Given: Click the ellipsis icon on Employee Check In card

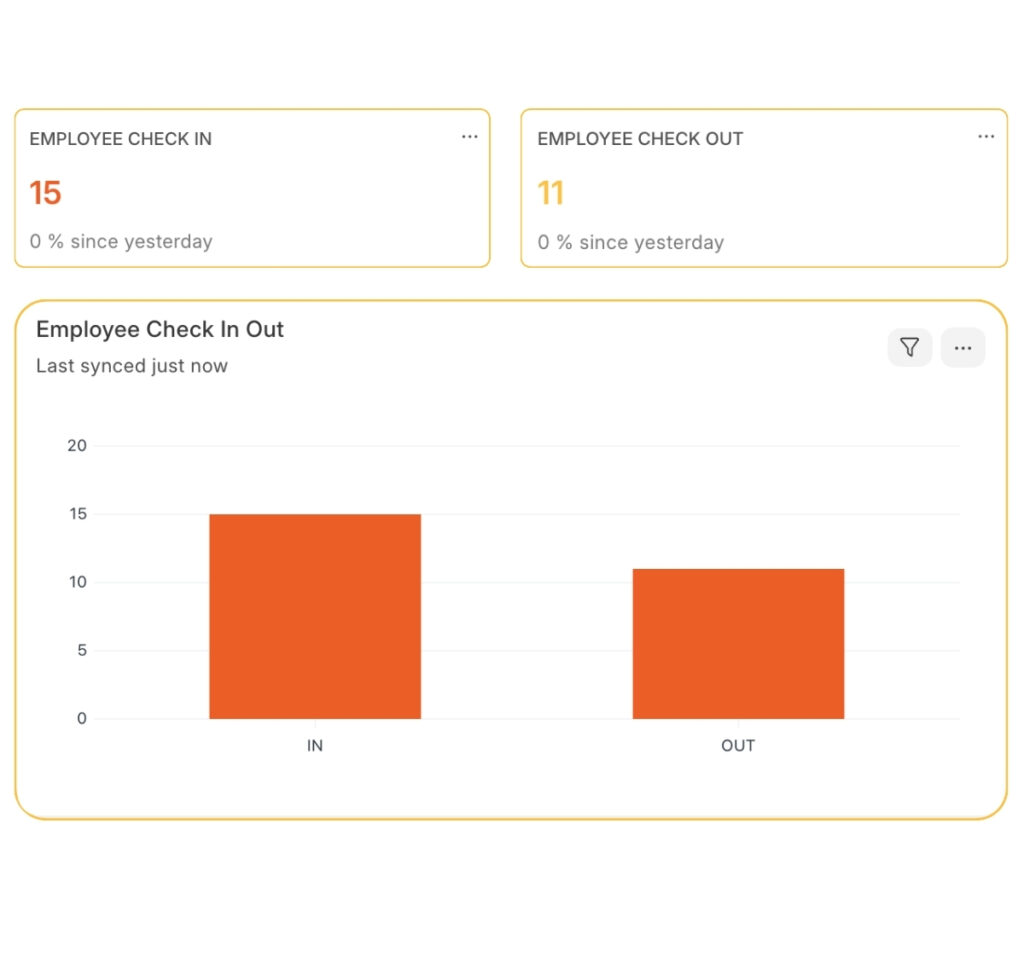Looking at the screenshot, I should click(x=470, y=137).
